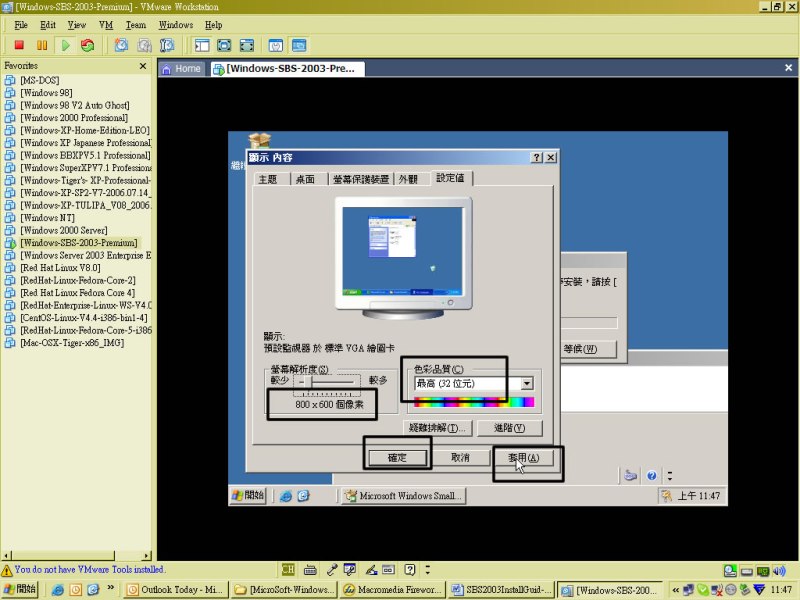Click the language bar help question icon

(x=410, y=569)
